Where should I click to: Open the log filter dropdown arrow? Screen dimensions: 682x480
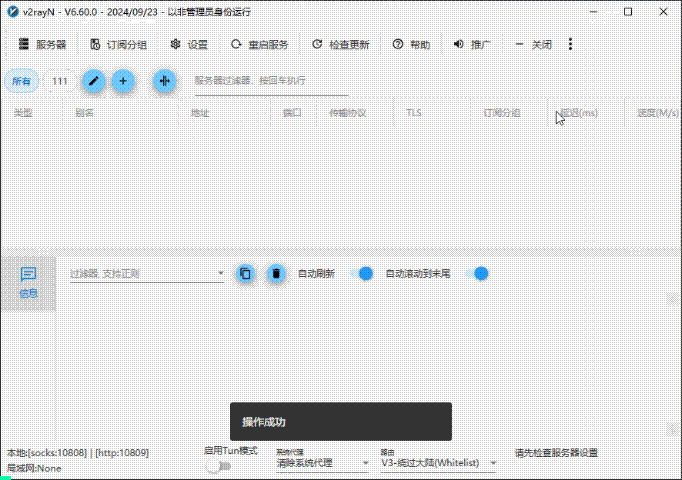221,273
